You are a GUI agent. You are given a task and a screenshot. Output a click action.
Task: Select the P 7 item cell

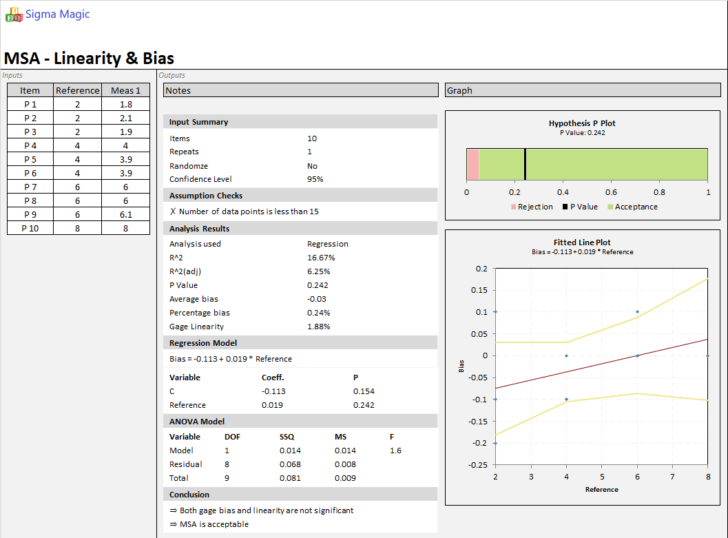(30, 187)
